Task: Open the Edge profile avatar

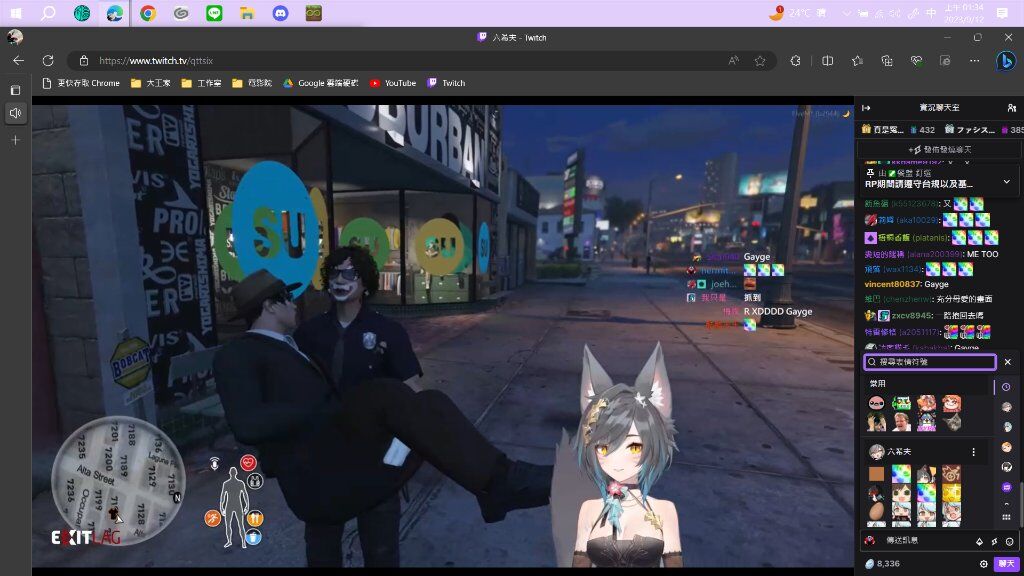Action: coord(14,37)
